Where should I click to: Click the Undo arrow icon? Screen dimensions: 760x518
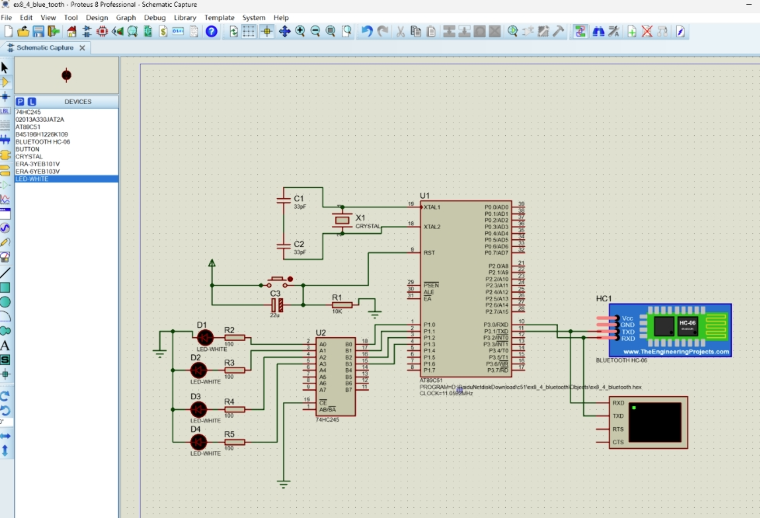[x=367, y=32]
